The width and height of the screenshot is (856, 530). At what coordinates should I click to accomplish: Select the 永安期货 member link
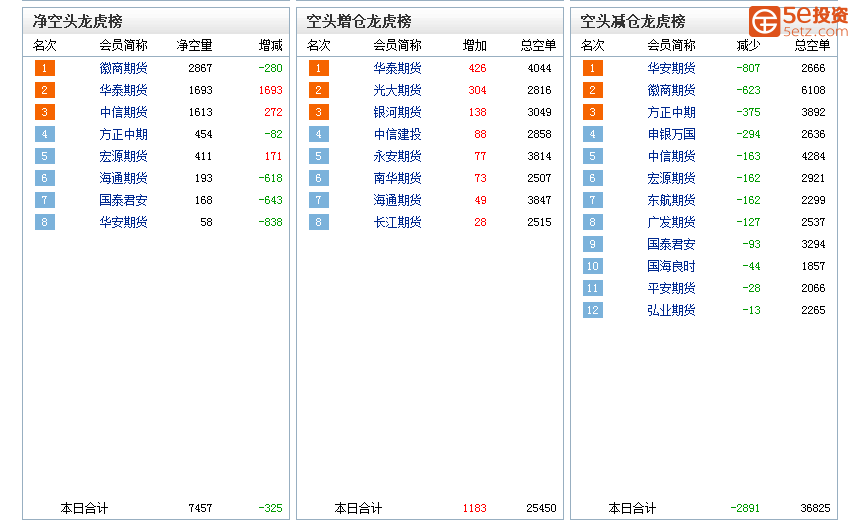click(x=397, y=156)
